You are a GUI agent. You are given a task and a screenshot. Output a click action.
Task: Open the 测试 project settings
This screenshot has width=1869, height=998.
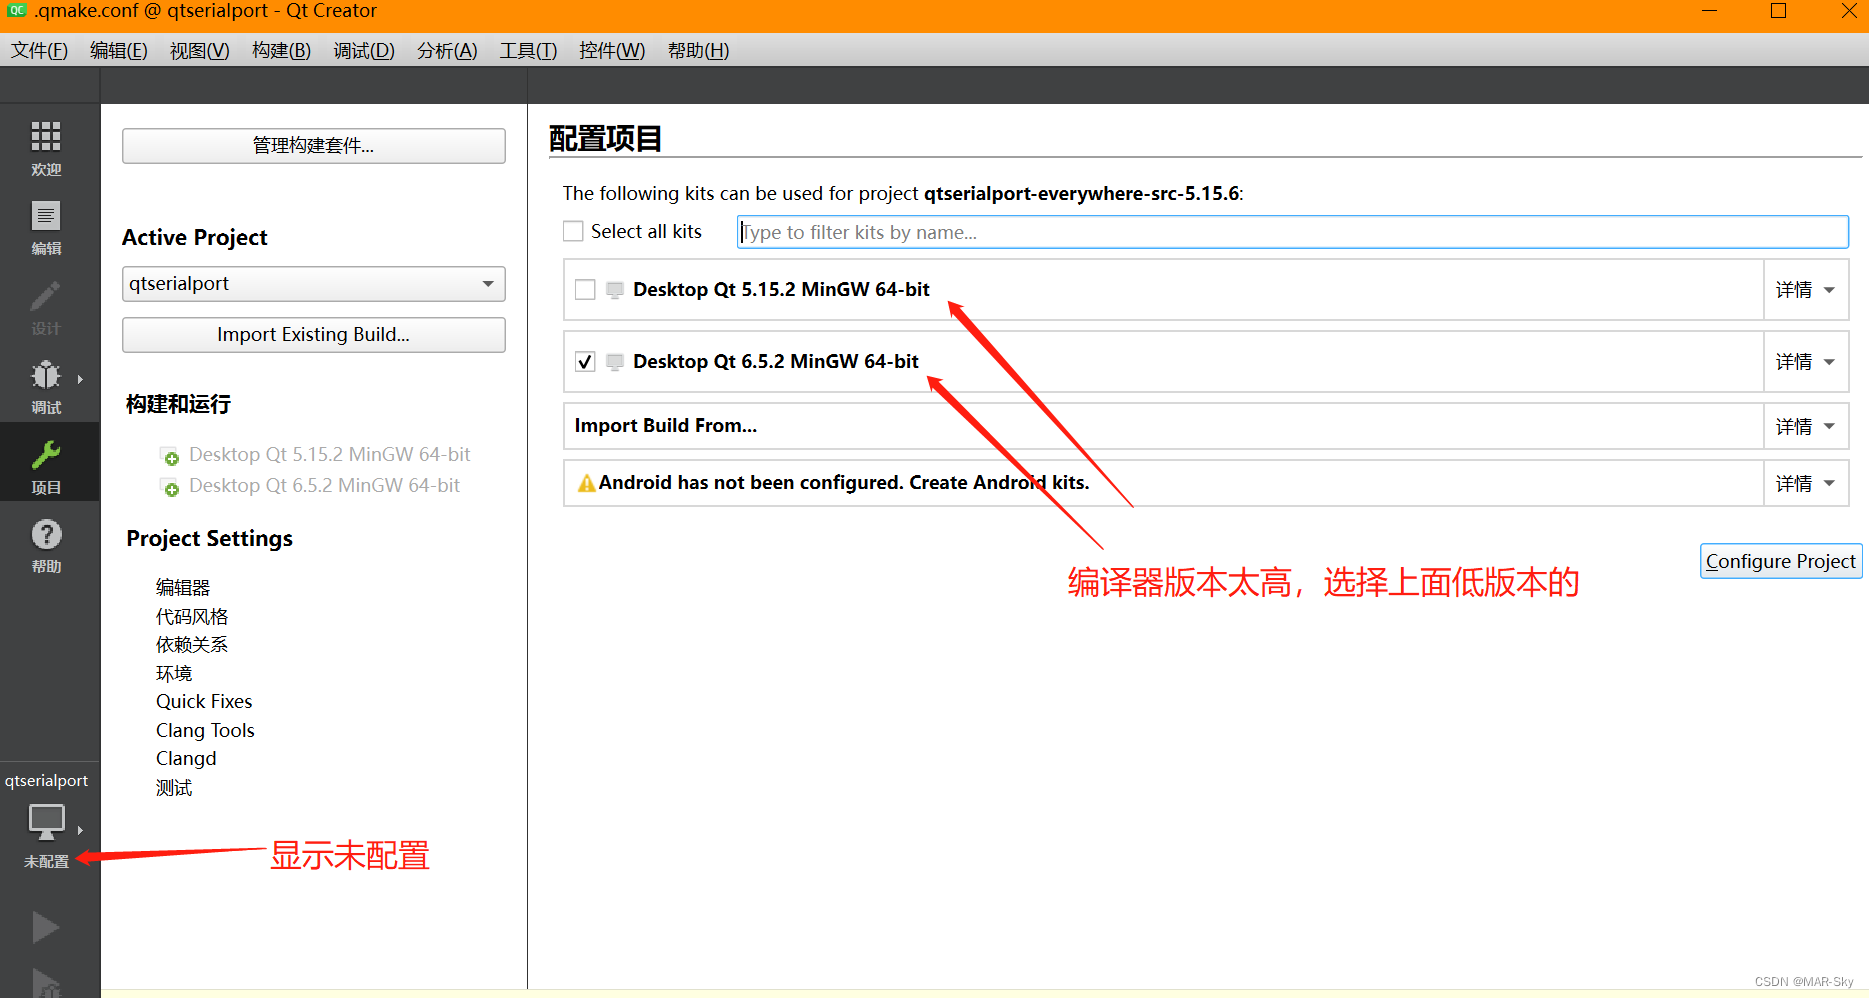click(174, 787)
